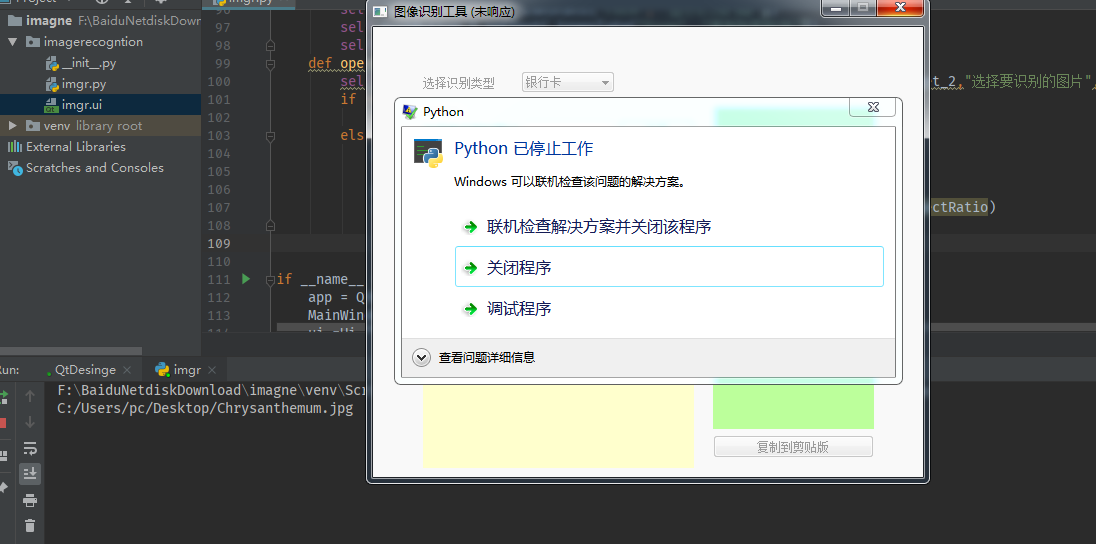This screenshot has width=1096, height=544.
Task: Click the Scratches and Consoles icon
Action: point(15,168)
